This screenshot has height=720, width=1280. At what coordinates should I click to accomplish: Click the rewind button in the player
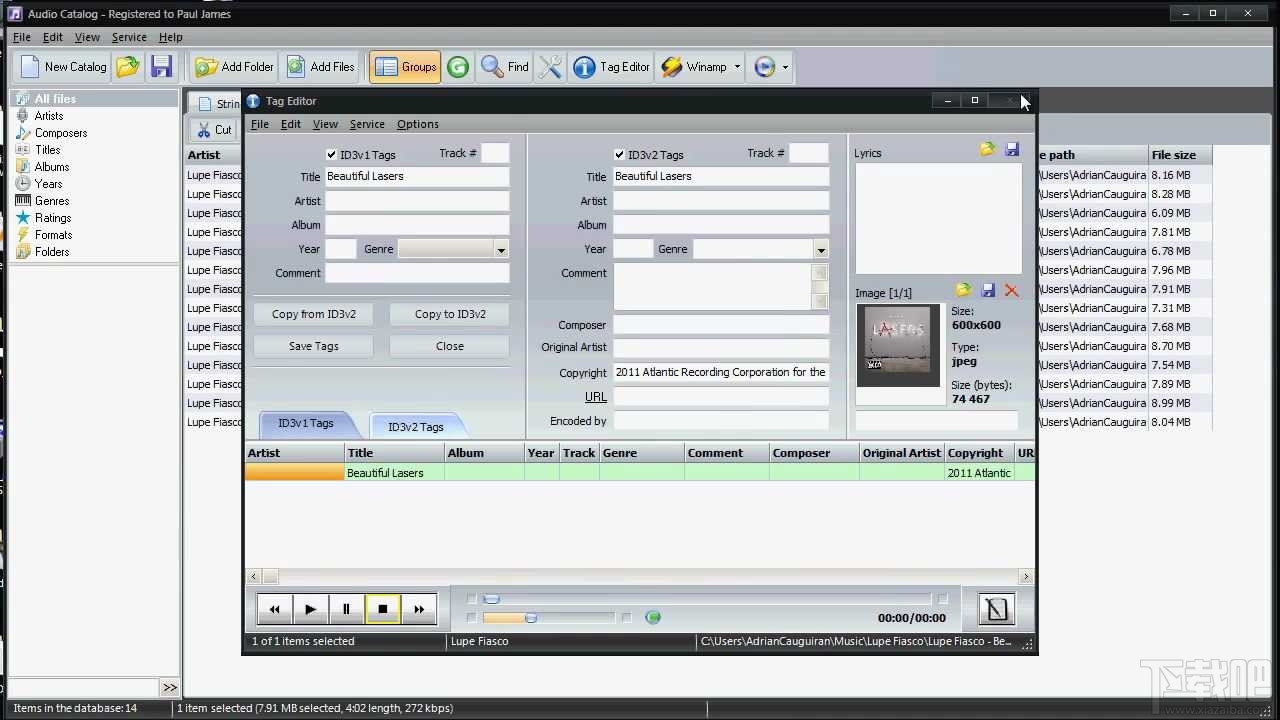pyautogui.click(x=274, y=609)
